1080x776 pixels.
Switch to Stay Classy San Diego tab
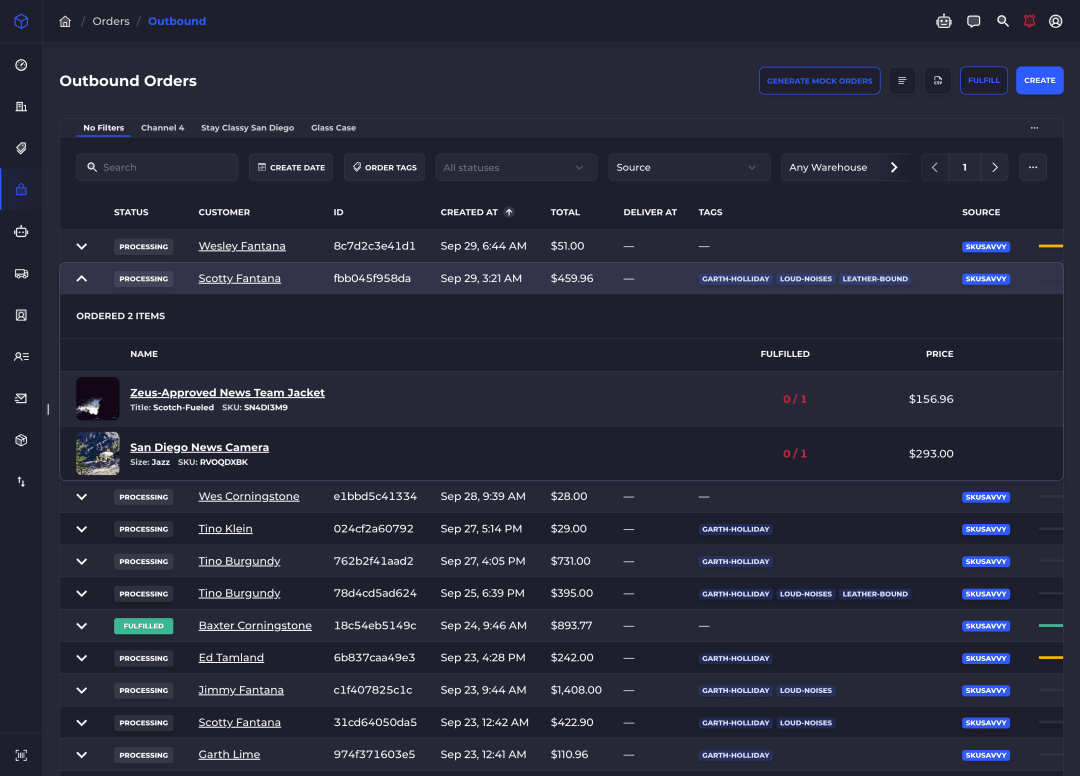[x=247, y=128]
